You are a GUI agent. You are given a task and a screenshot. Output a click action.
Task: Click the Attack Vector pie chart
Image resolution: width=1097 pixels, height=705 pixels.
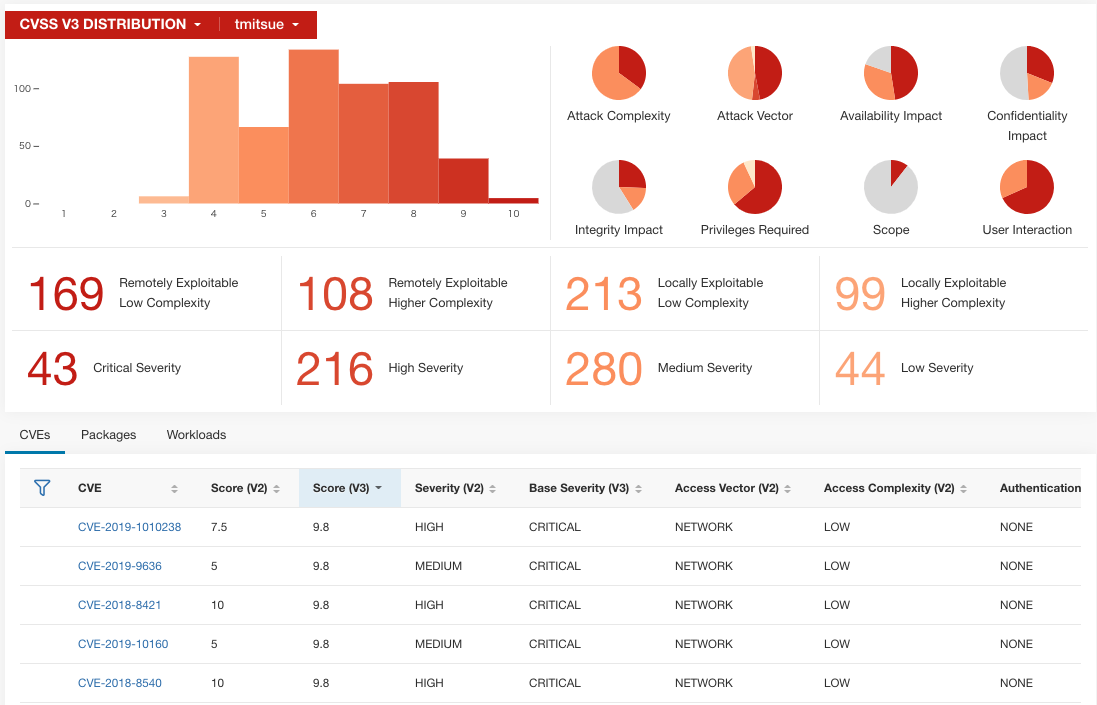tap(754, 72)
